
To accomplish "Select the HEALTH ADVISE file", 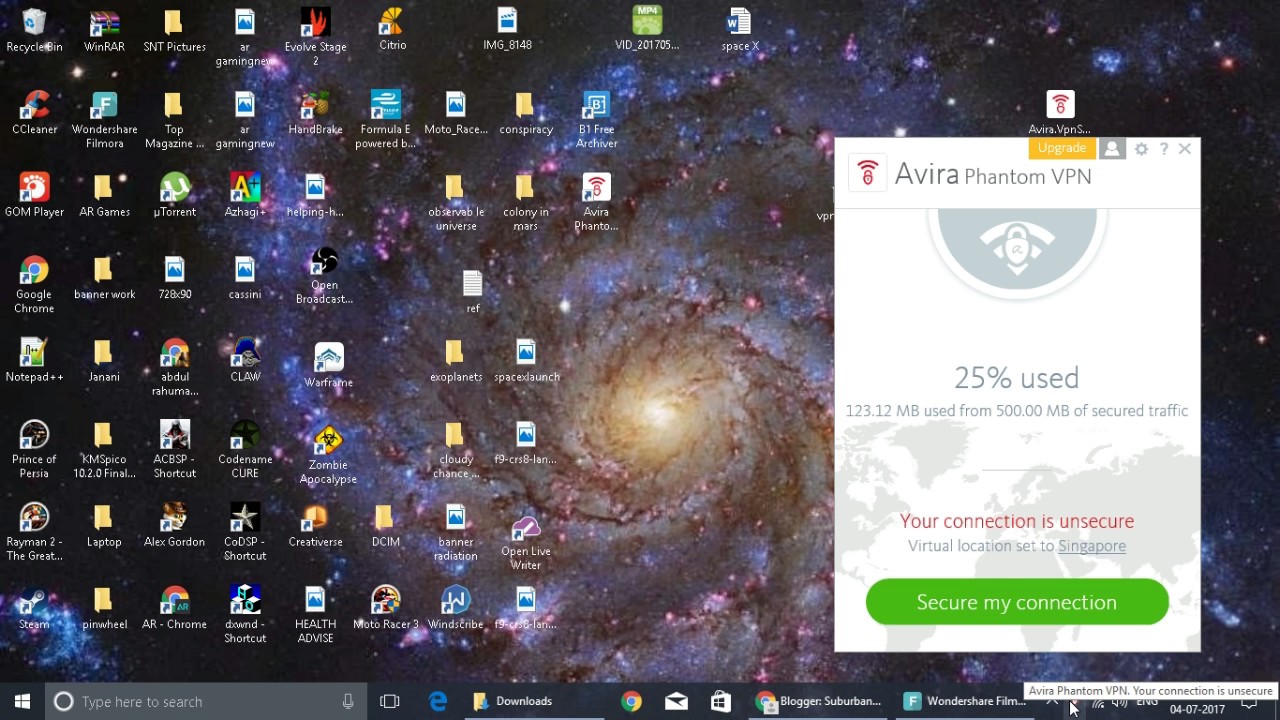I will 315,615.
